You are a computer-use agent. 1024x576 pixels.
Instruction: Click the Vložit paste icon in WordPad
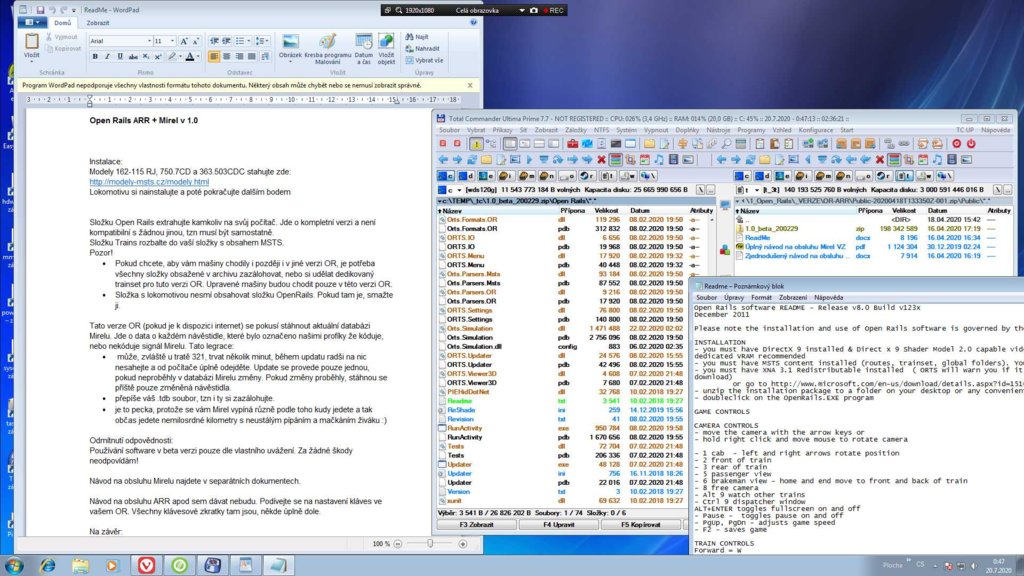tap(32, 45)
